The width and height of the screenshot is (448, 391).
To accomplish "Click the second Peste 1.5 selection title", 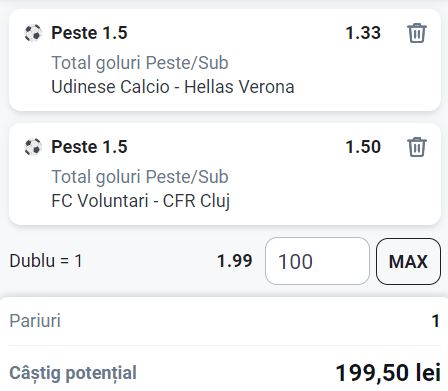I will click(89, 147).
